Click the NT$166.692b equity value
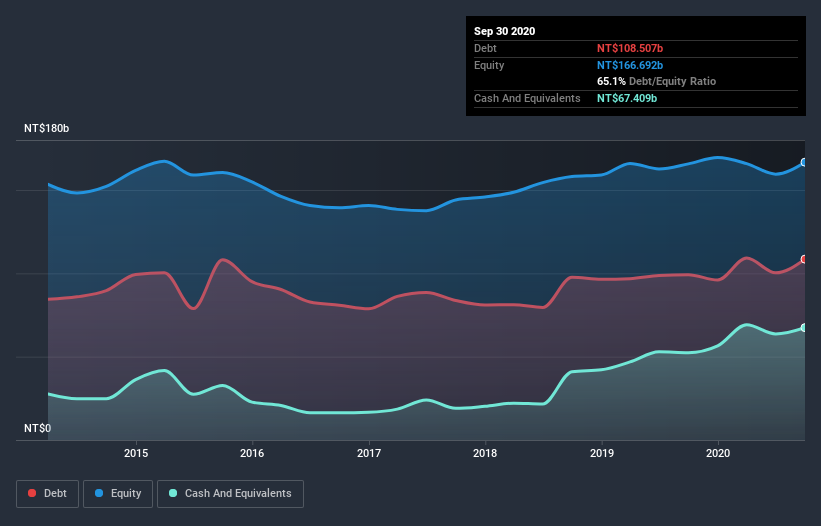 tap(630, 65)
